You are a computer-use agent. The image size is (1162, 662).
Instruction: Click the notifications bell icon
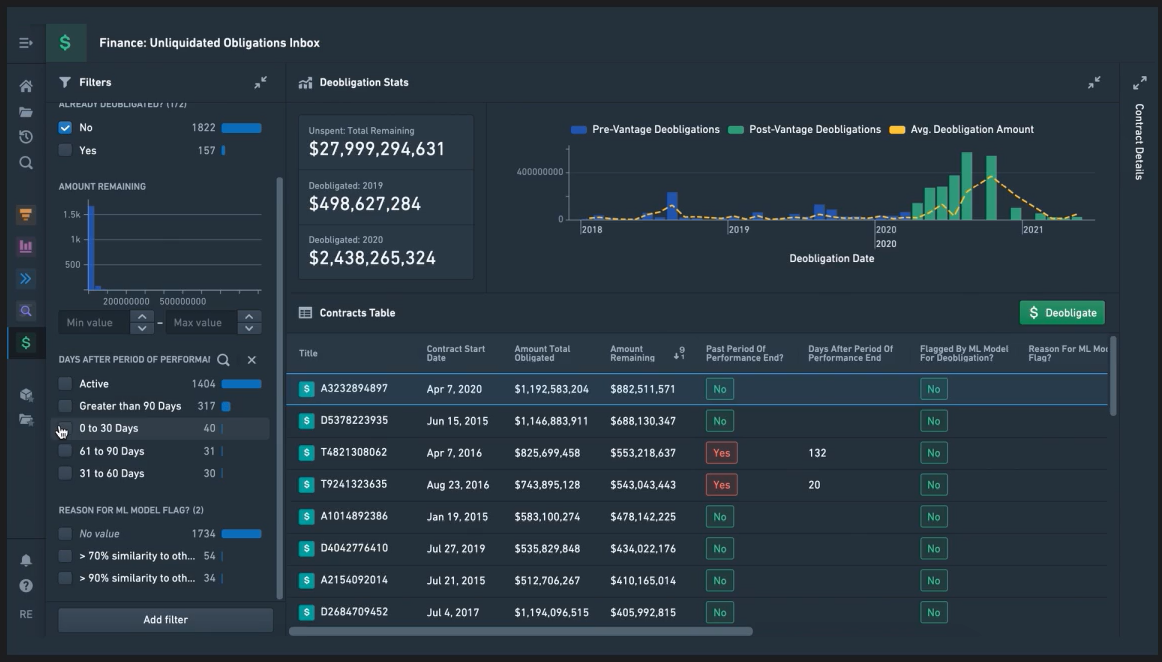pyautogui.click(x=26, y=560)
